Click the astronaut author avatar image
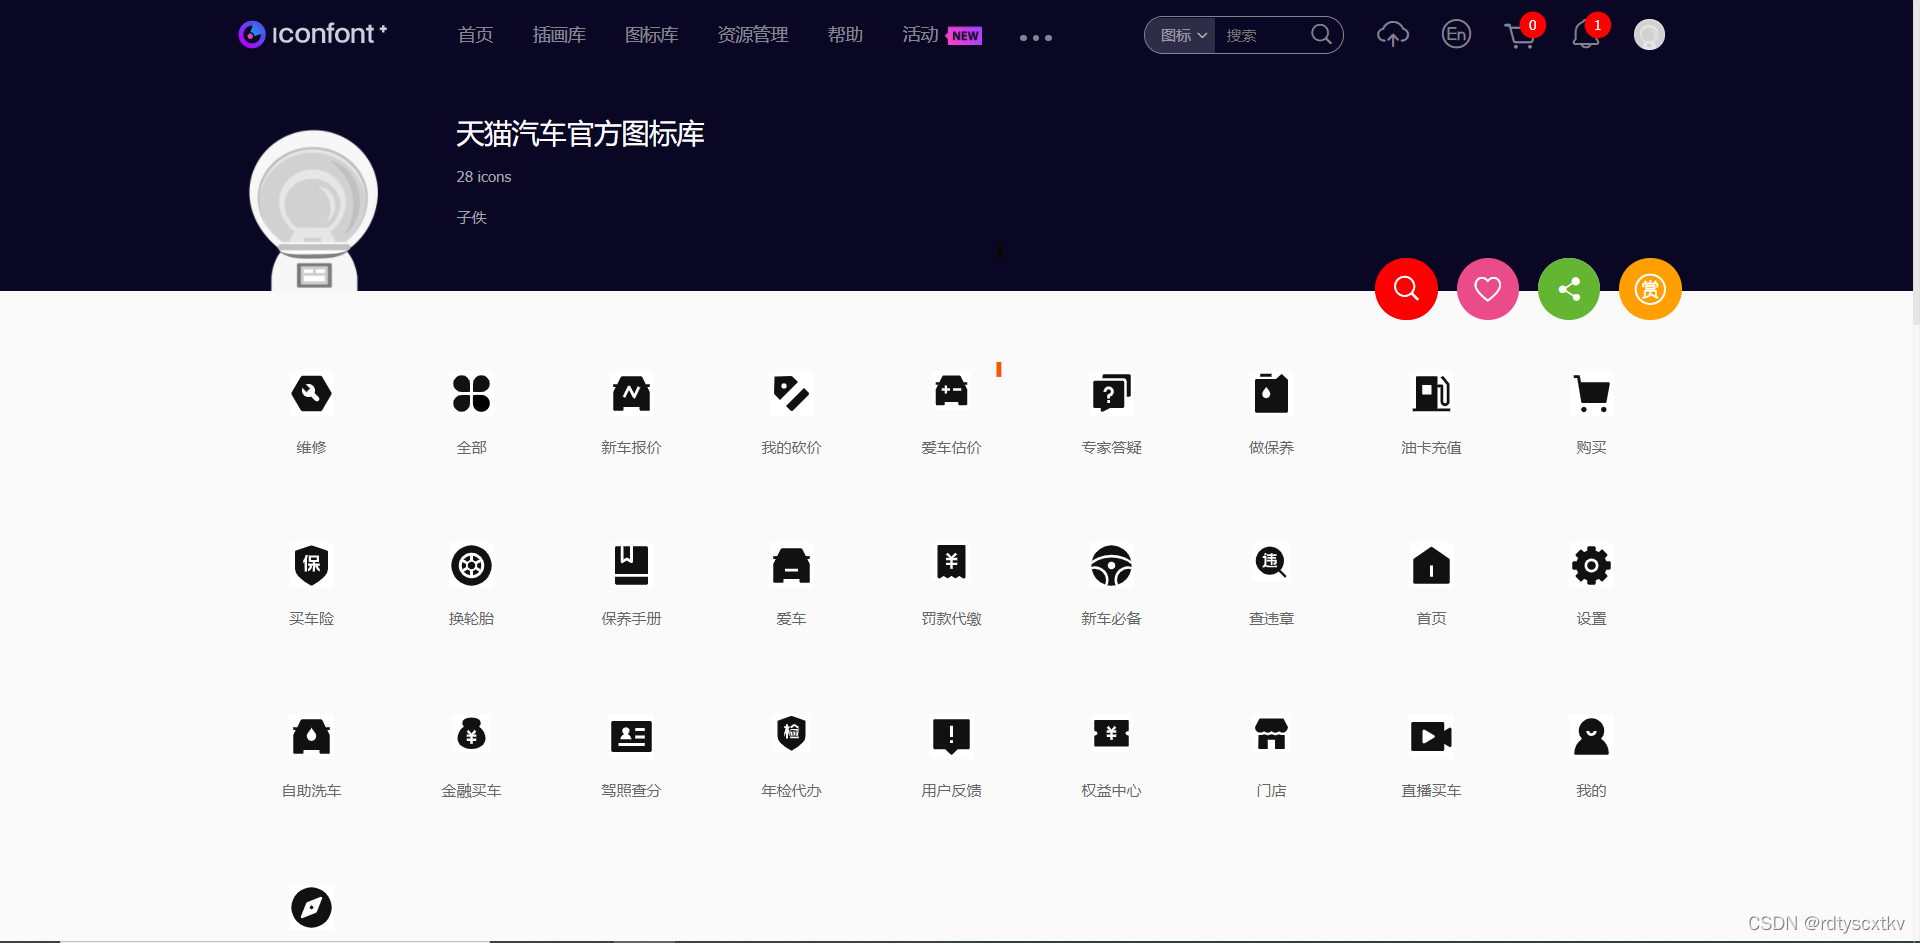Viewport: 1920px width, 943px height. coord(313,211)
